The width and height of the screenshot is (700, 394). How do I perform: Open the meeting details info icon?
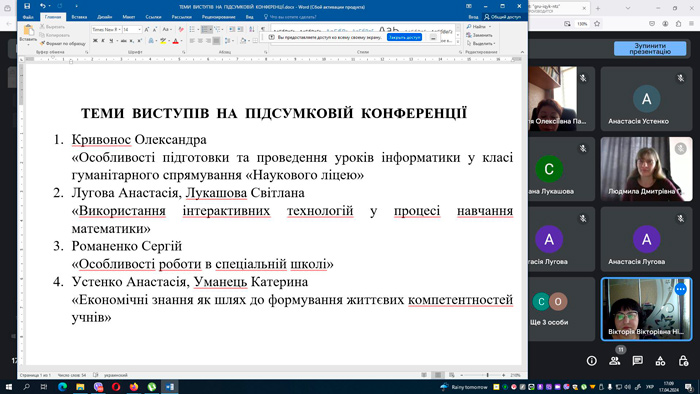pyautogui.click(x=592, y=361)
